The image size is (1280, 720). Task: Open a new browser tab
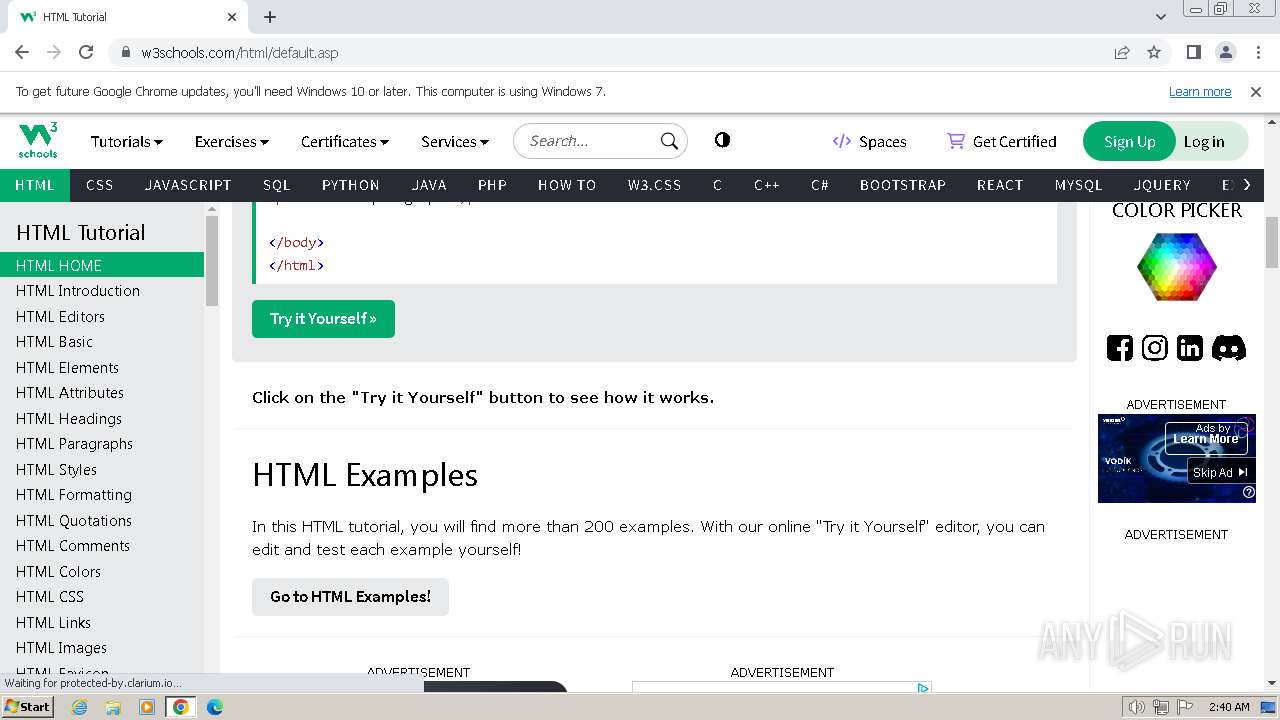click(x=270, y=17)
